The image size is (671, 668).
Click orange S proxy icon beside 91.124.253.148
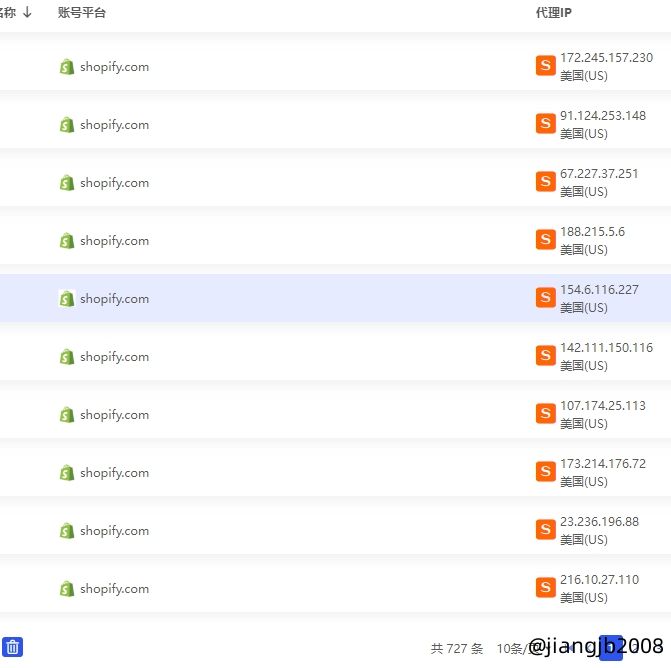(x=545, y=124)
